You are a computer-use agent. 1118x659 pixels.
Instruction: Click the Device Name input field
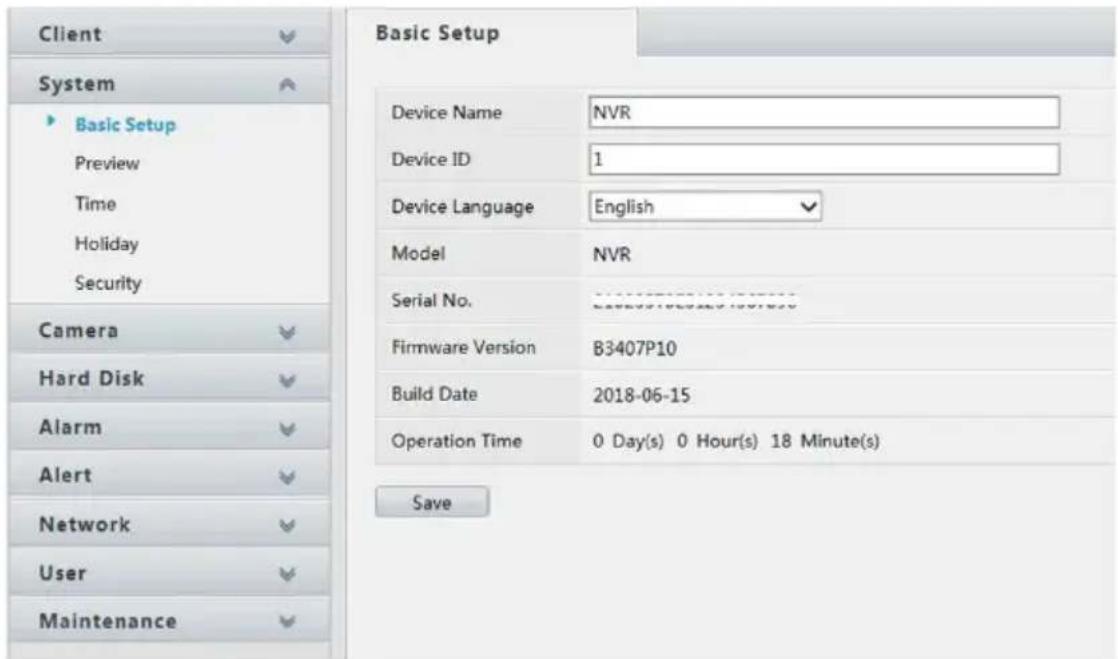824,113
